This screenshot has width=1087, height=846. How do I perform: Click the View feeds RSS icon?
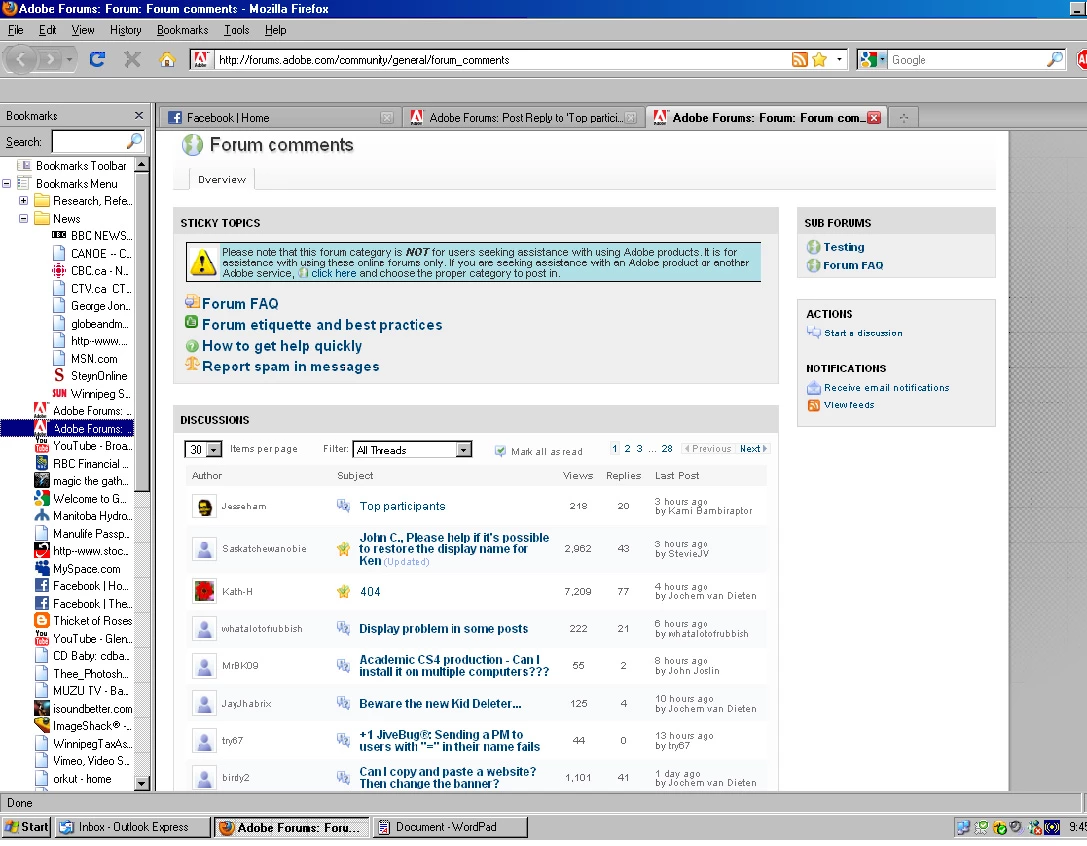pos(813,405)
